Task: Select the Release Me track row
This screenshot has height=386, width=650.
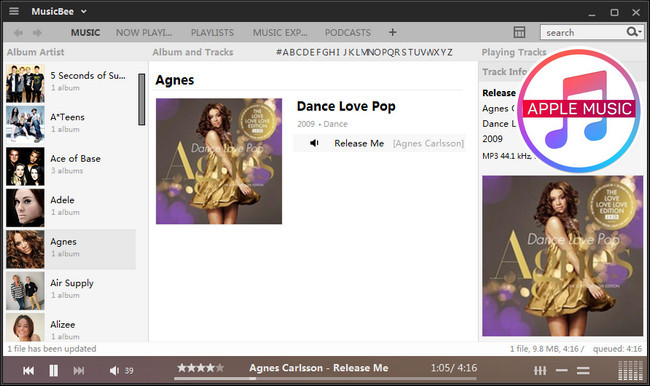Action: point(380,143)
